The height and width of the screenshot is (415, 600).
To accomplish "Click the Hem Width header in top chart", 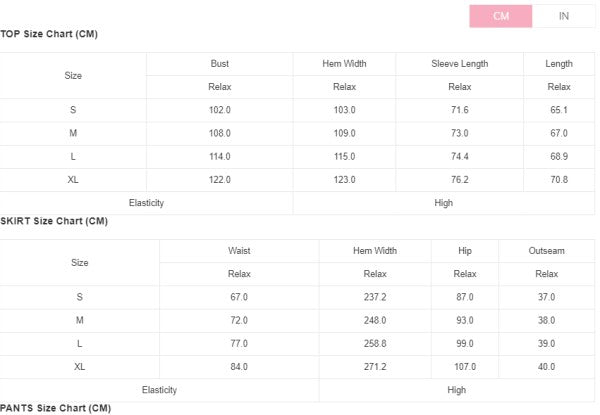I will point(344,64).
